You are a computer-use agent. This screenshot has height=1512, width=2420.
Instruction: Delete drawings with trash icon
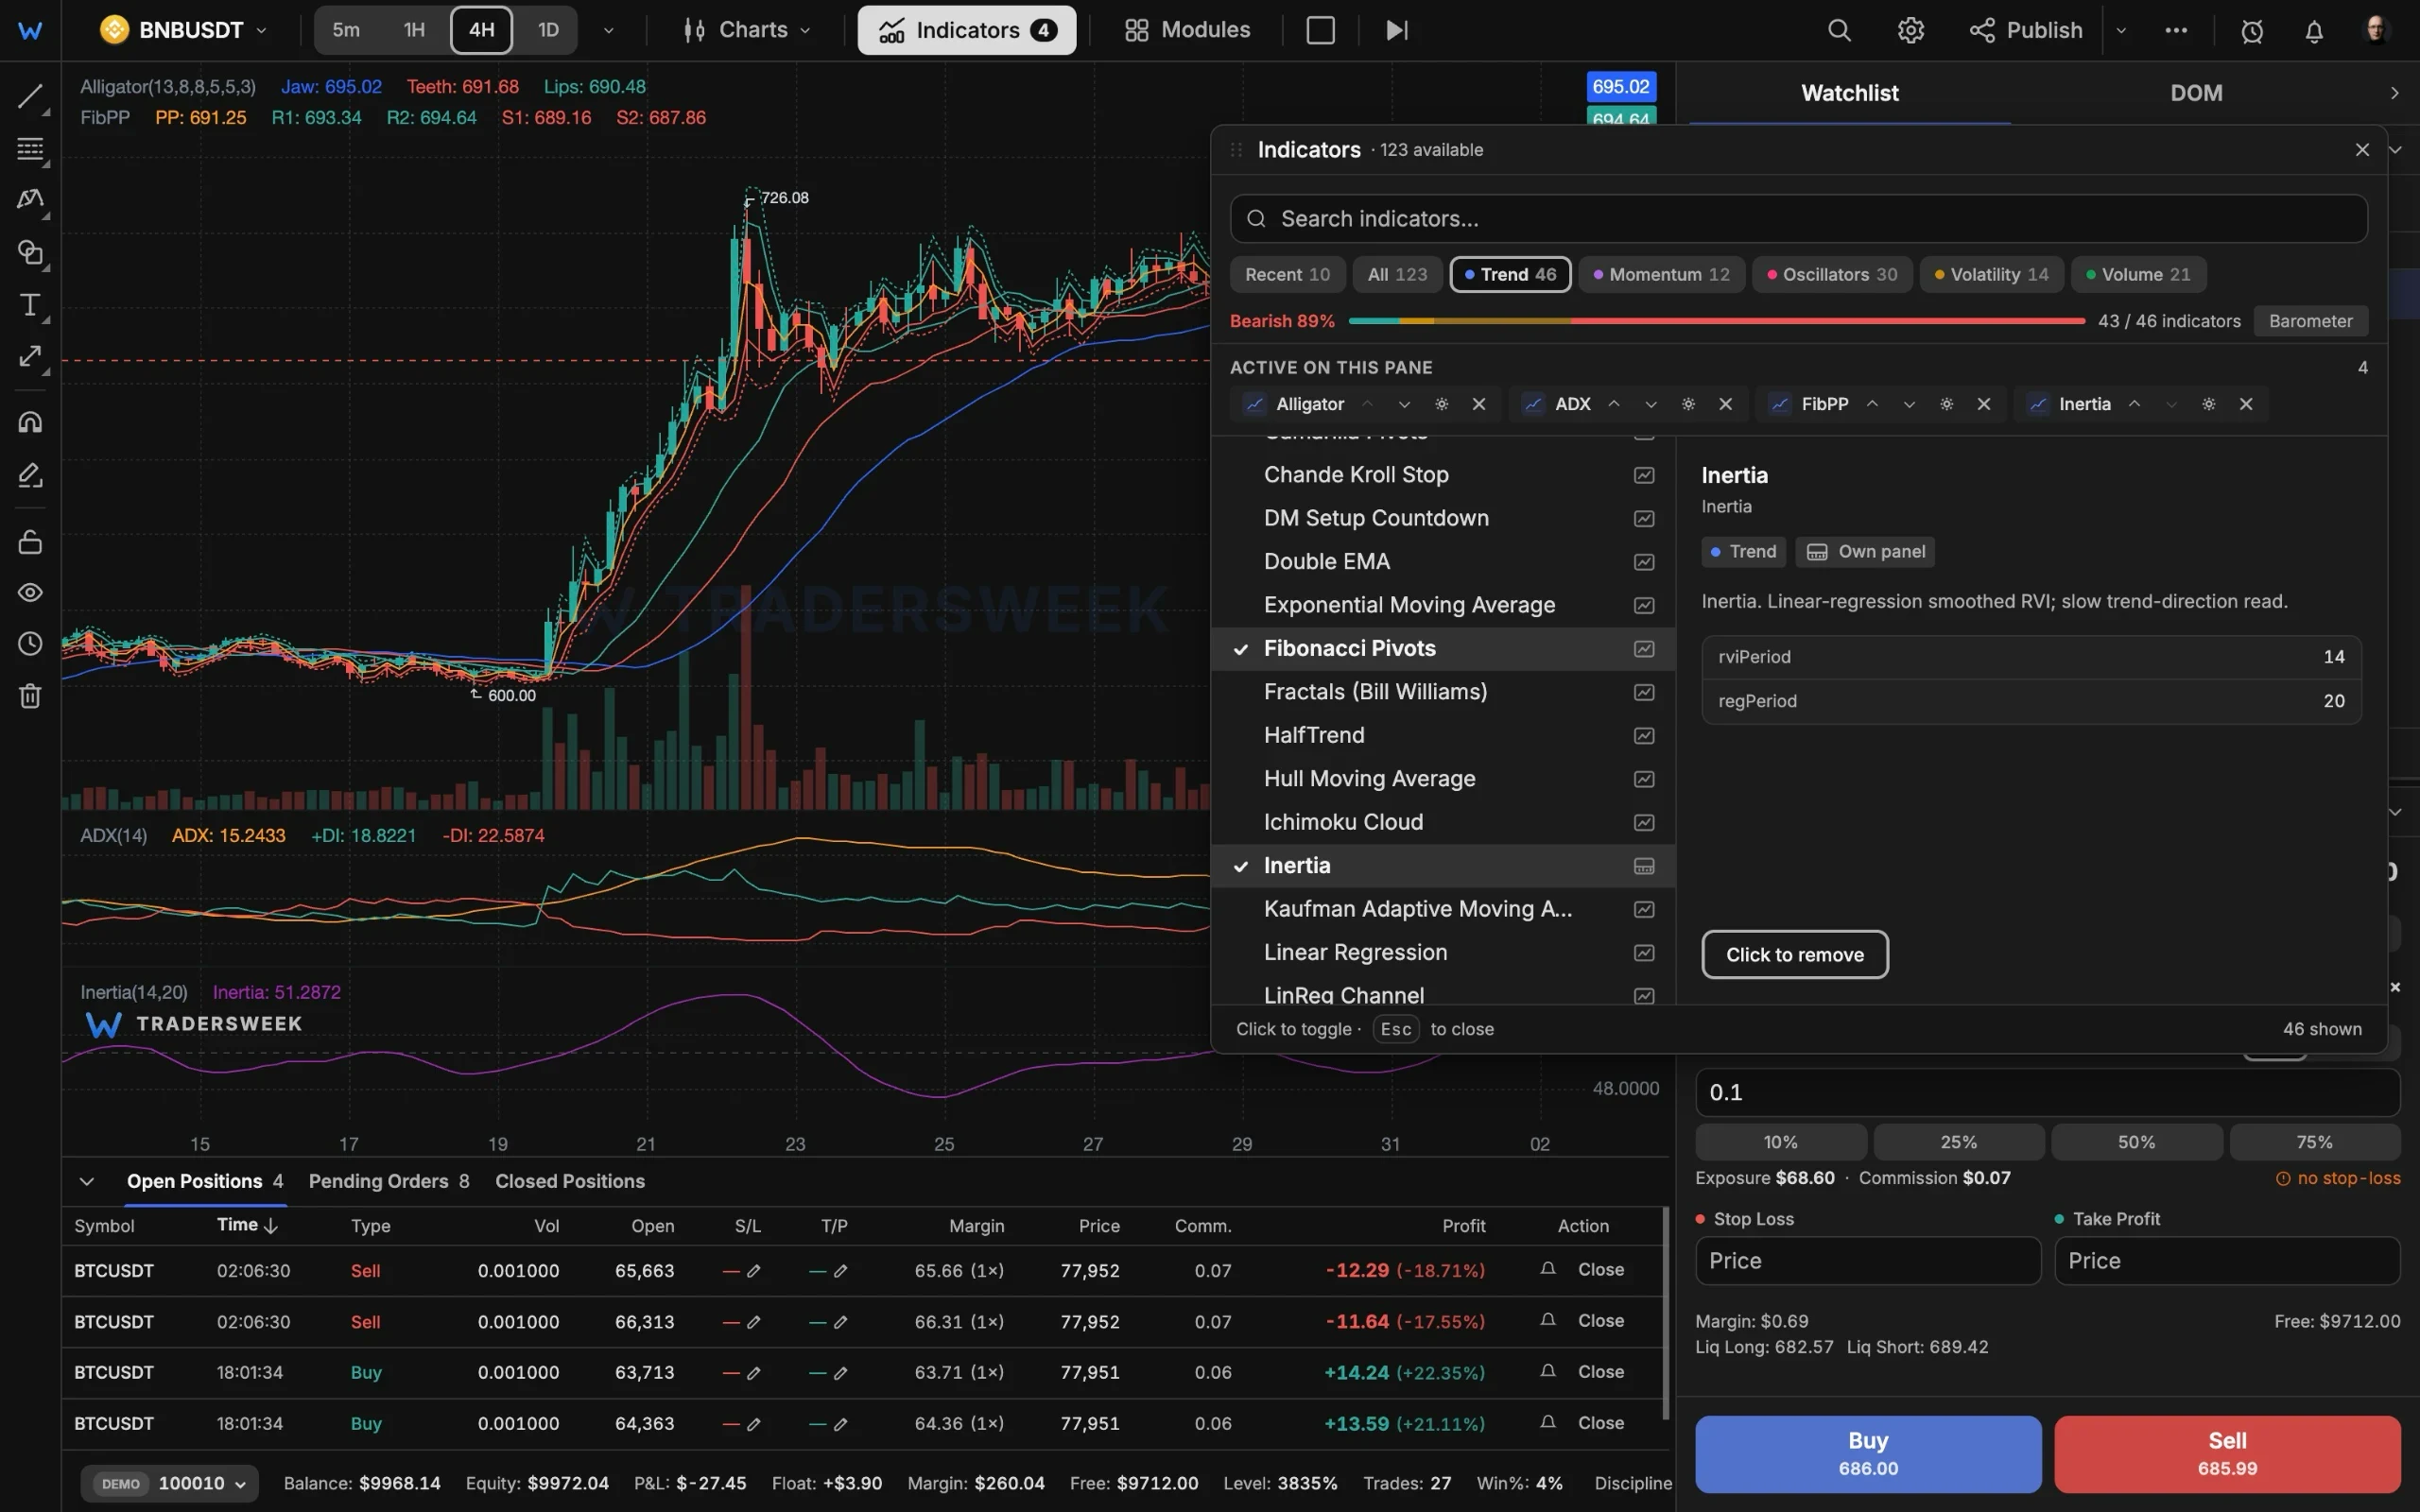click(30, 696)
